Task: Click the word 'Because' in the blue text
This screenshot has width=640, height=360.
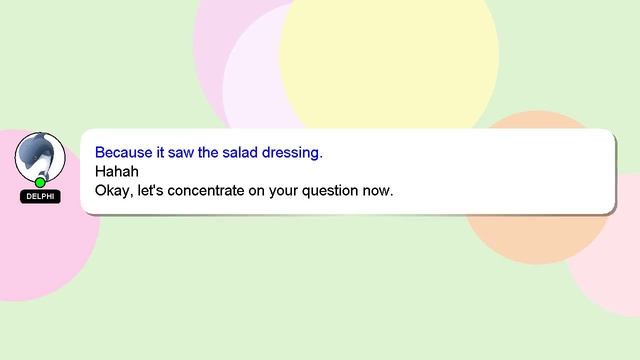Action: click(x=124, y=152)
